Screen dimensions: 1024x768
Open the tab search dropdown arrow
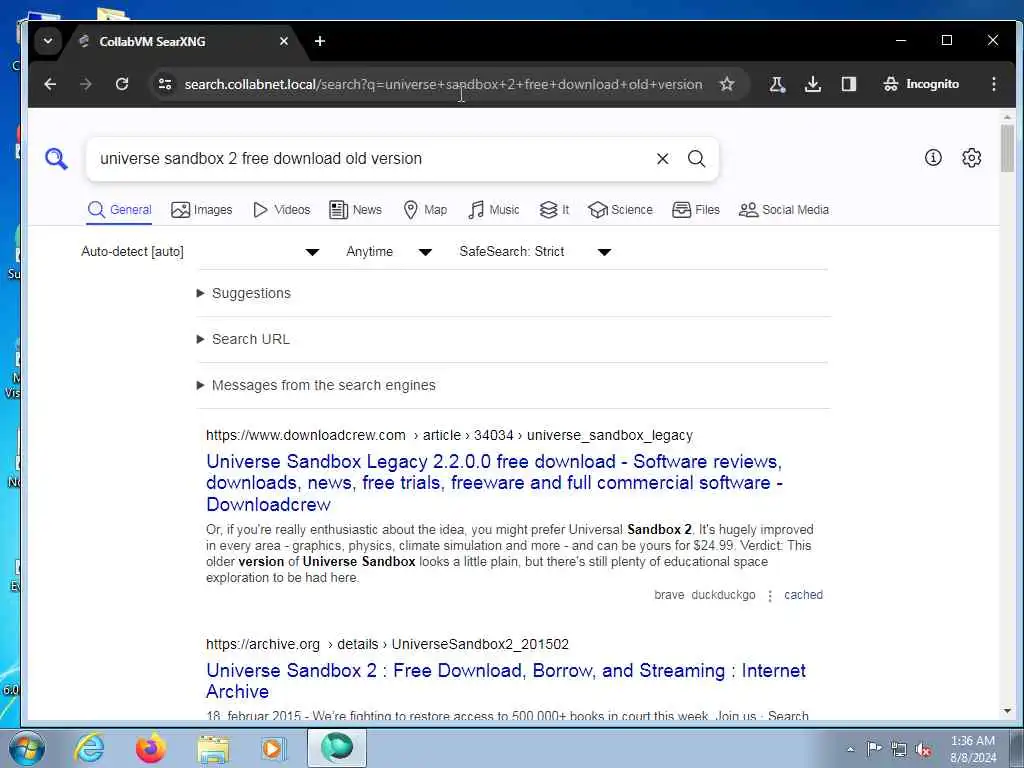(48, 41)
